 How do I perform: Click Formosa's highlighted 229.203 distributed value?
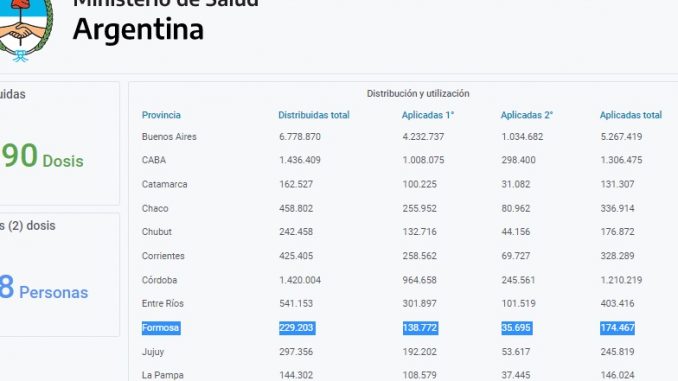click(297, 328)
